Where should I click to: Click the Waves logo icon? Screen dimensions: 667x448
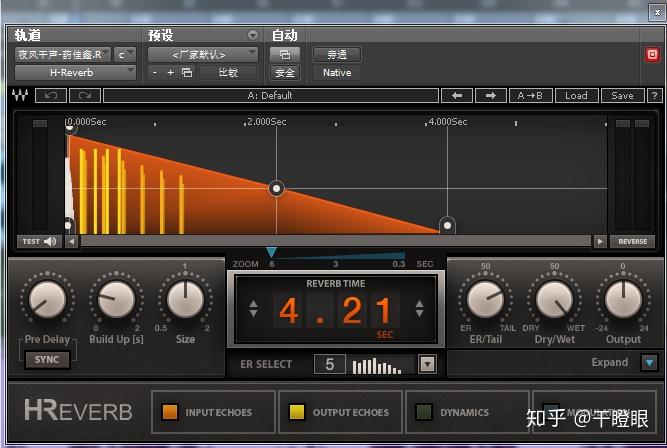pos(20,96)
